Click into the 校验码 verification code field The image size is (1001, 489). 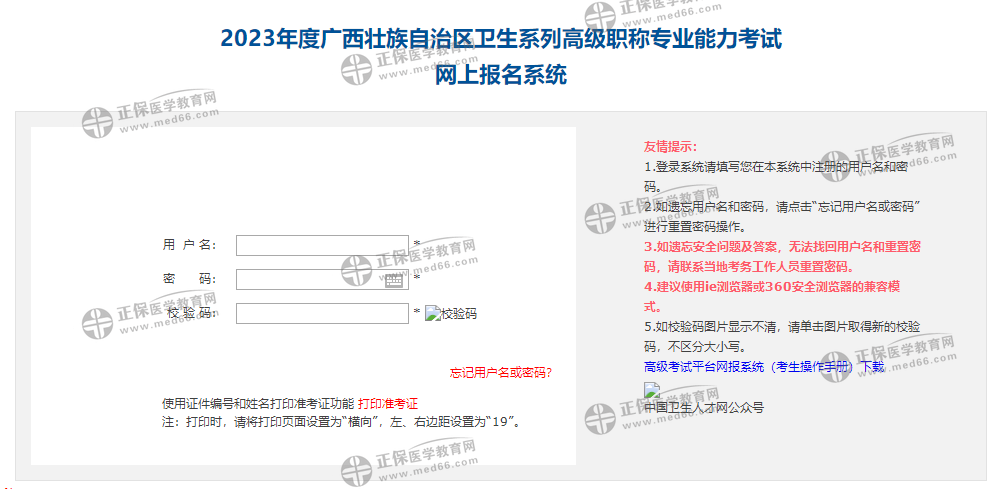click(322, 314)
